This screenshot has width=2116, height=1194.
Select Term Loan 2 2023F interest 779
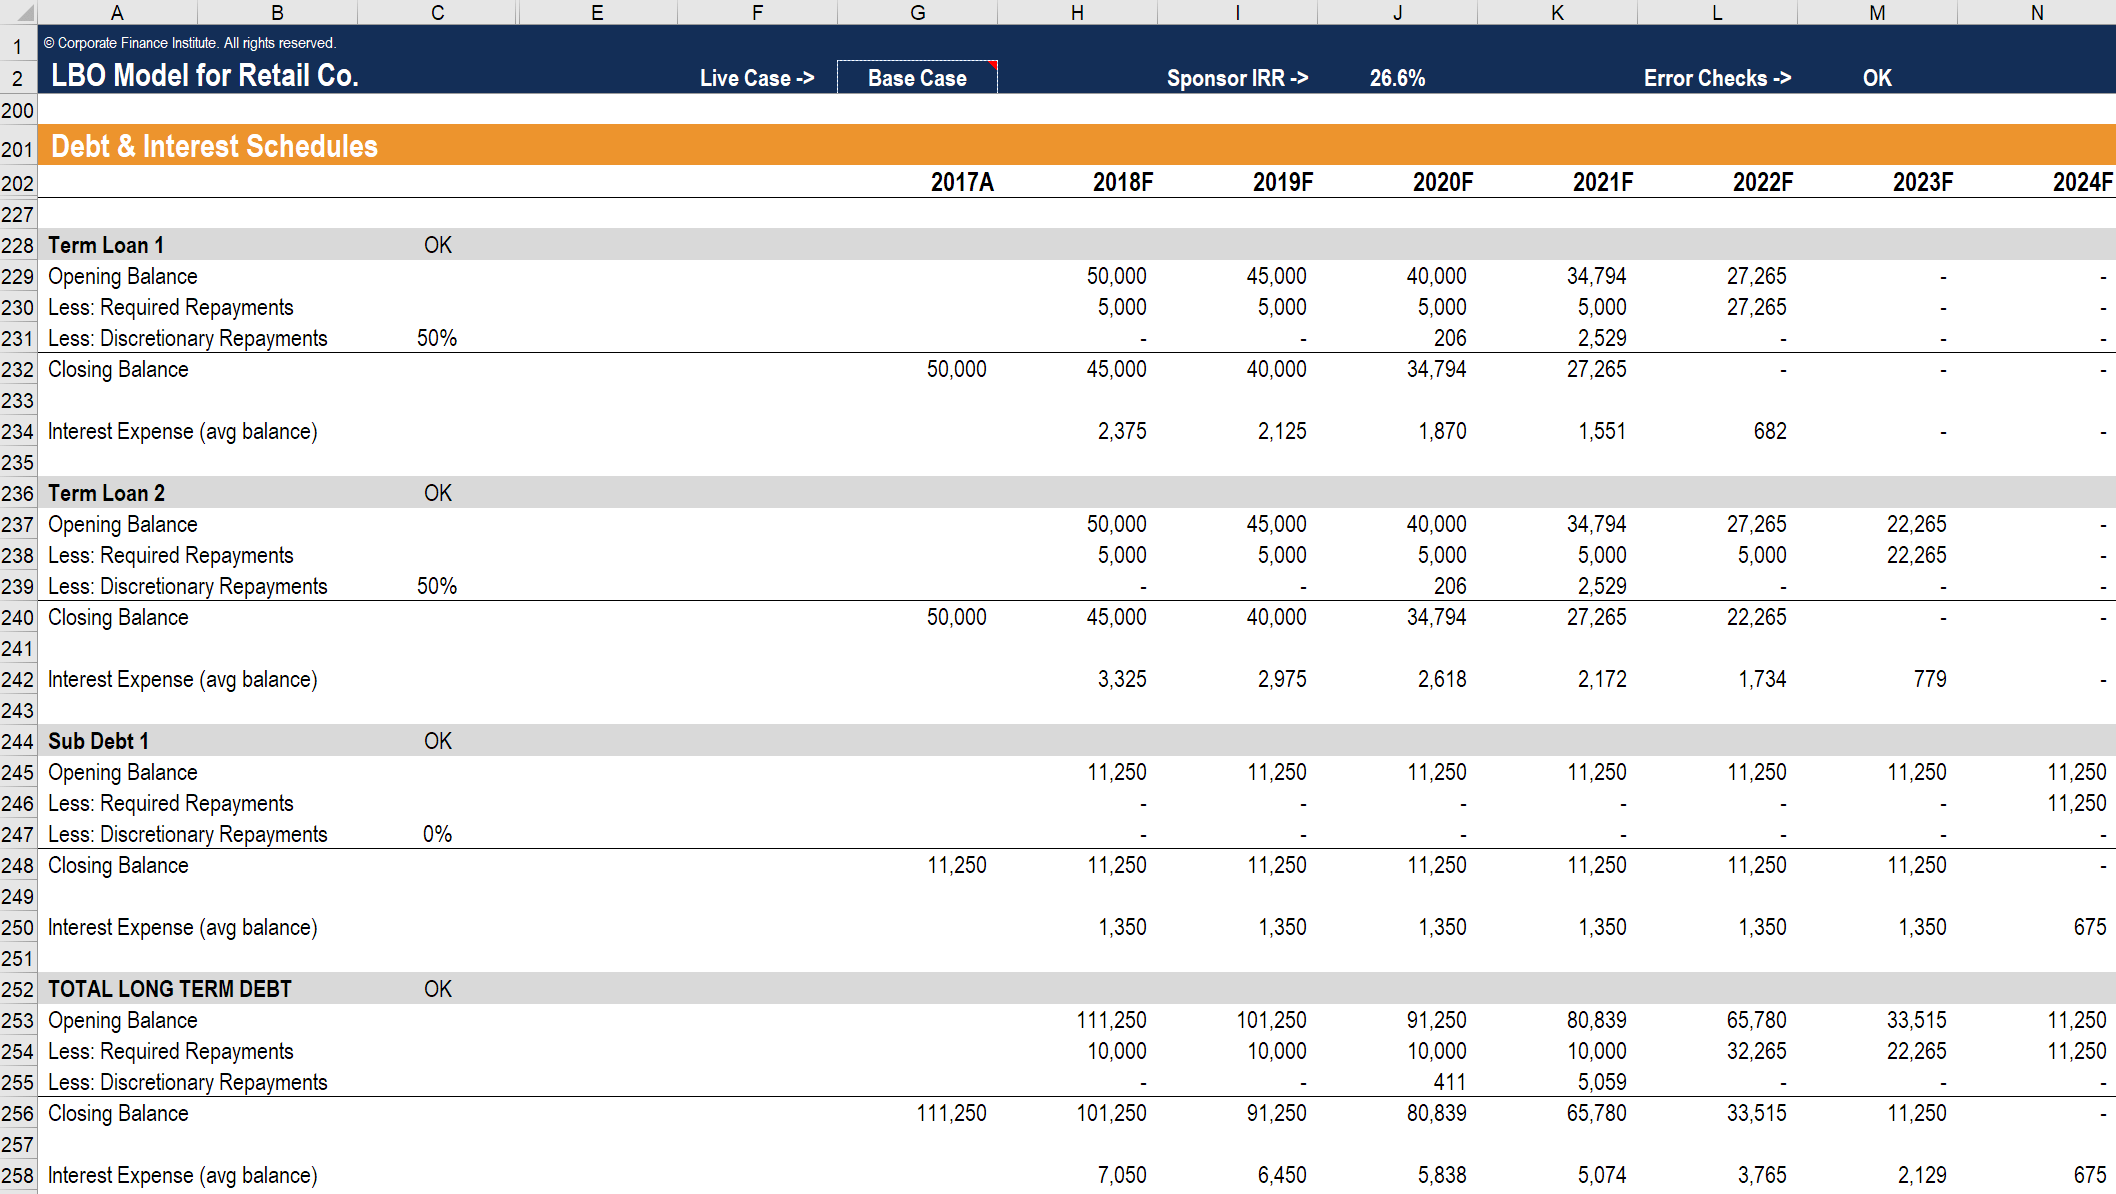pos(1929,679)
